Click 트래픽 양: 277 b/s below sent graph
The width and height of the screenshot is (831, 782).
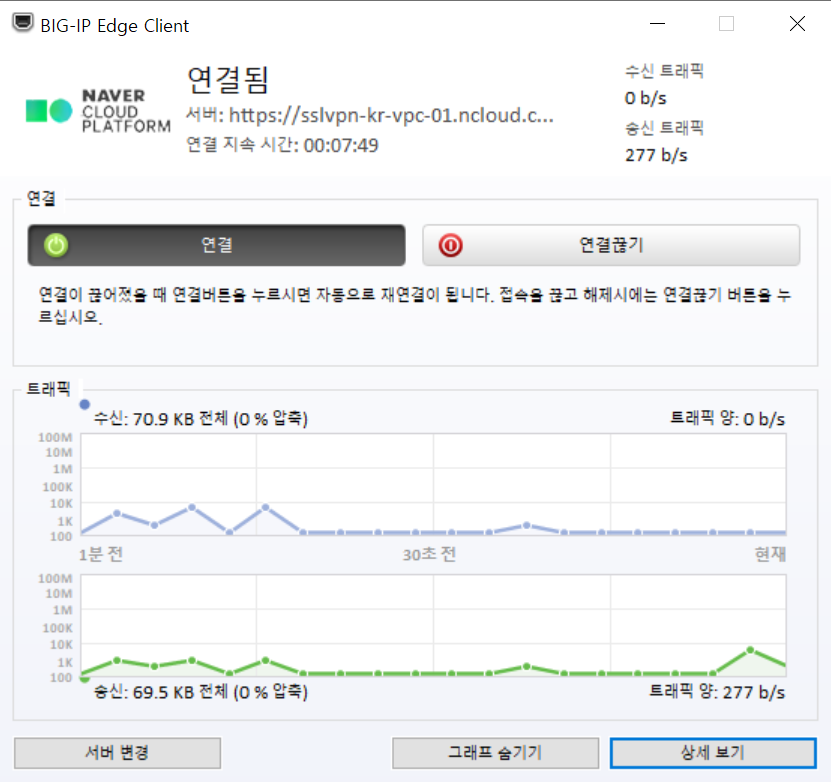point(717,692)
